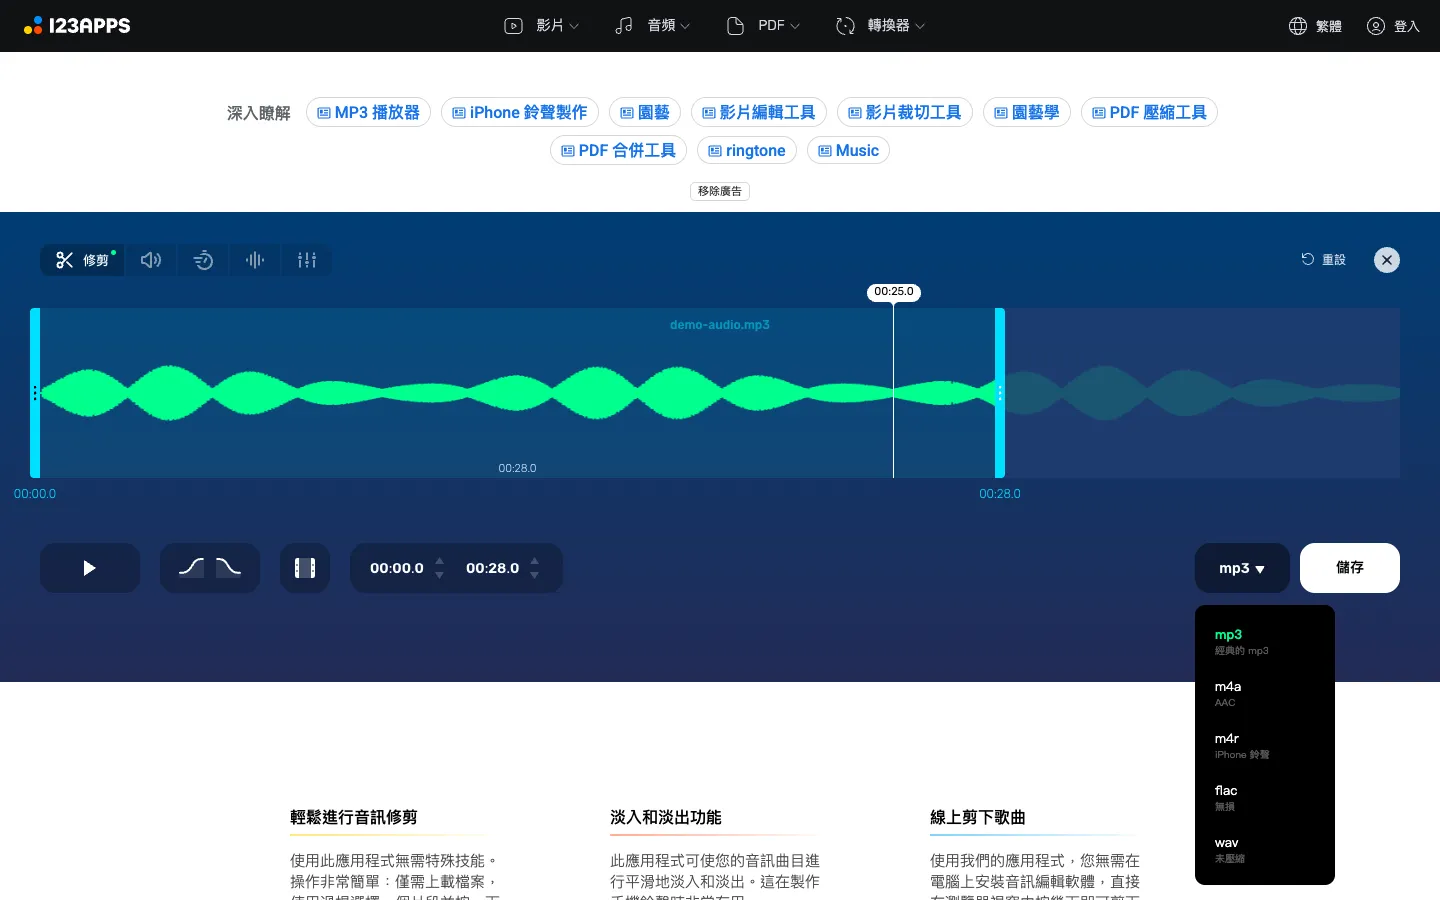Open the language selector 繁體

pos(1315,26)
